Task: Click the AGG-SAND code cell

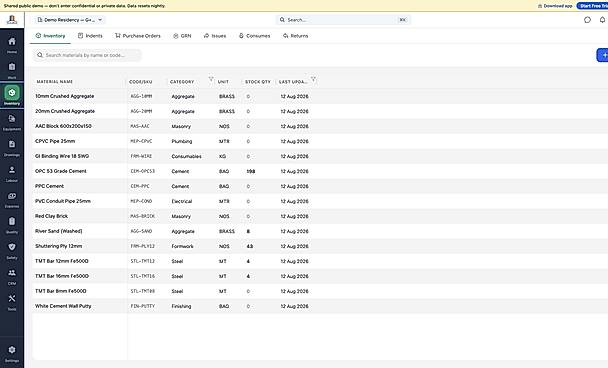Action: tap(141, 231)
